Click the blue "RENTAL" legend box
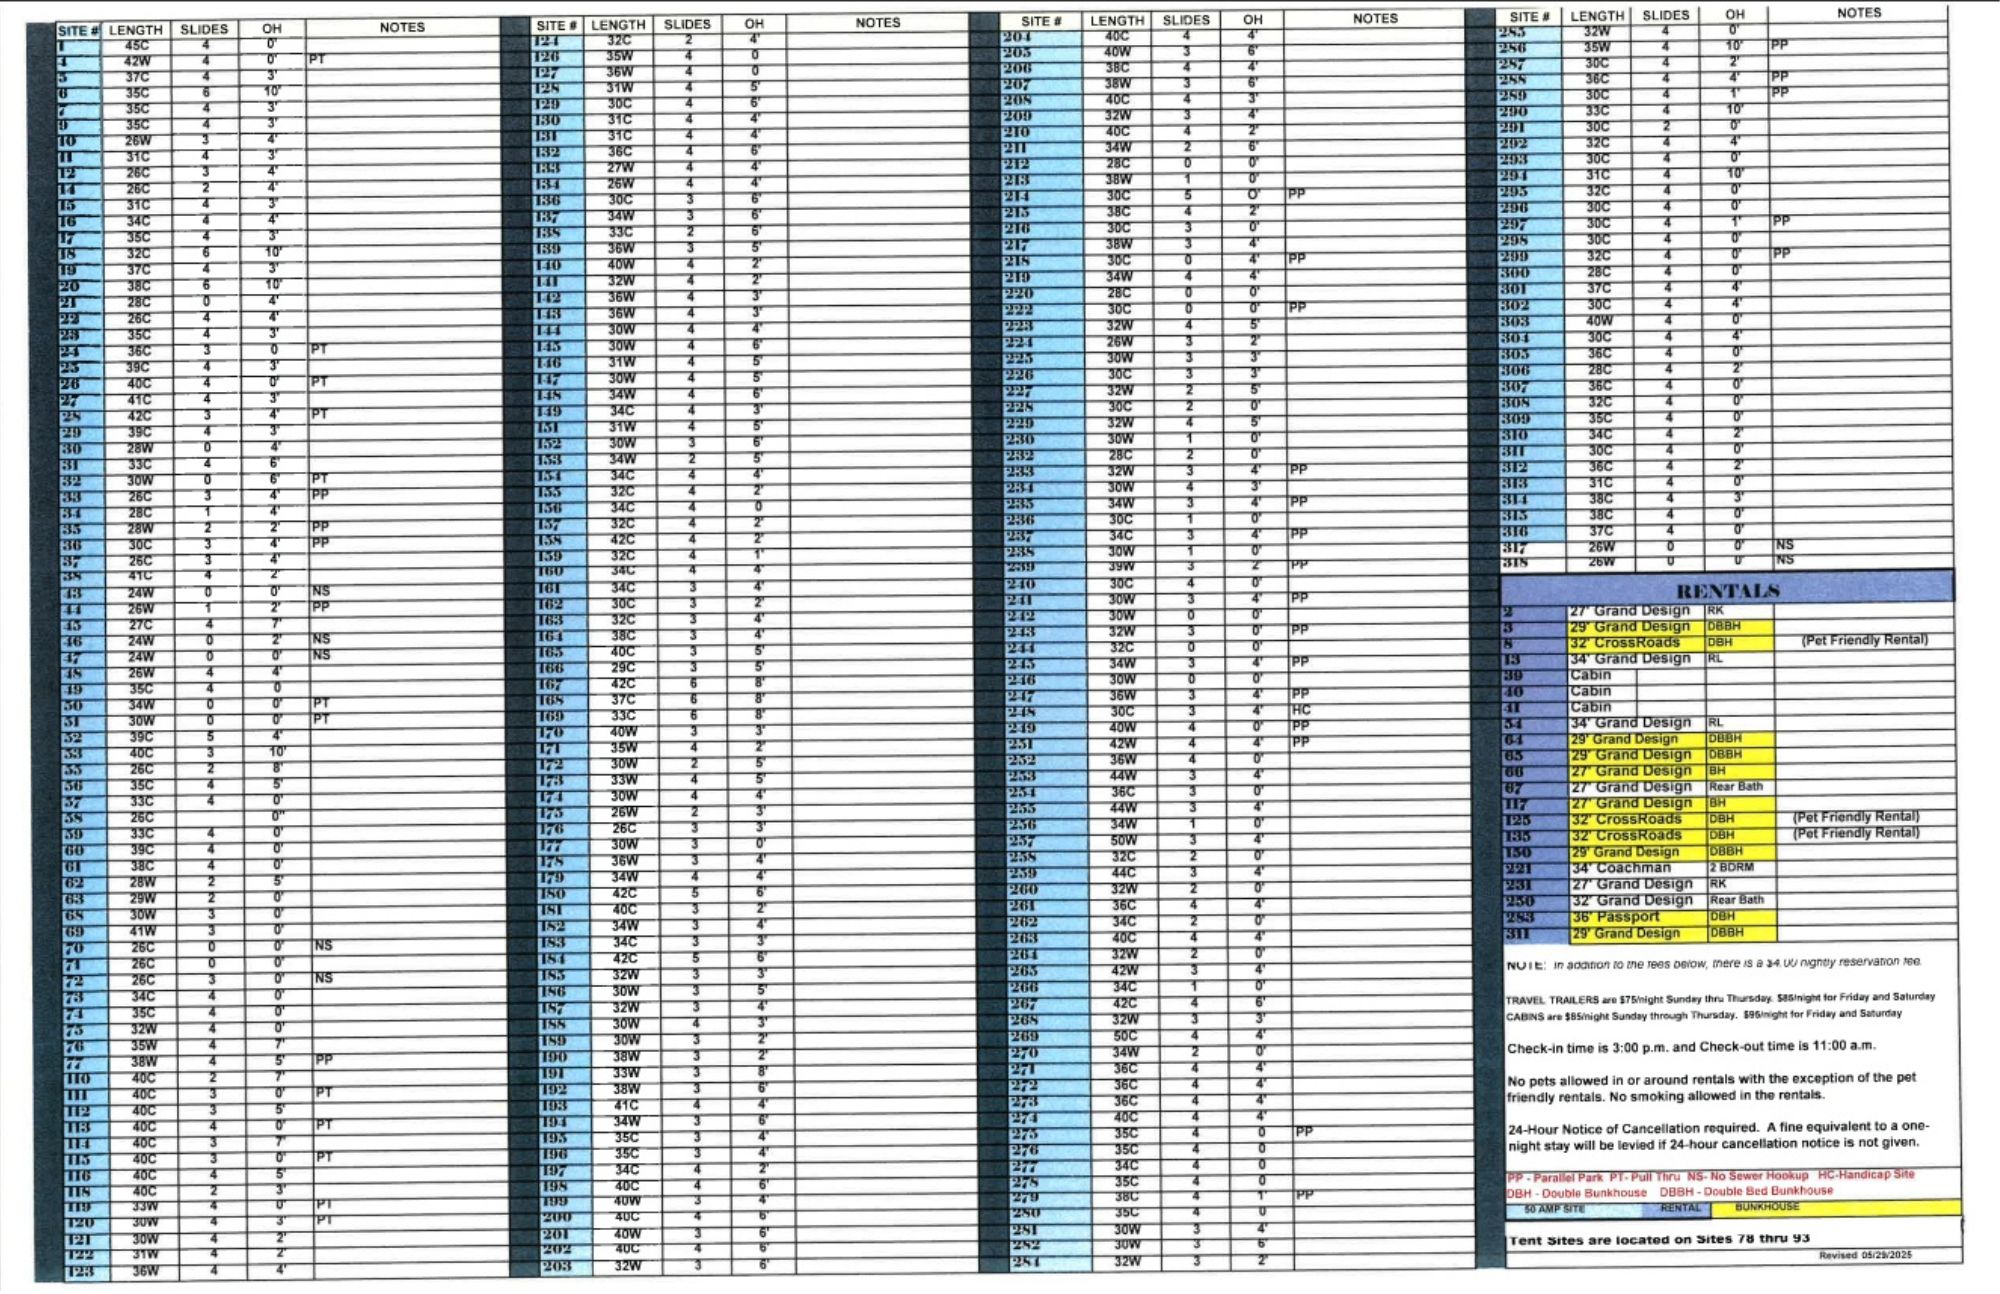This screenshot has height=1294, width=2000. [x=1679, y=1209]
